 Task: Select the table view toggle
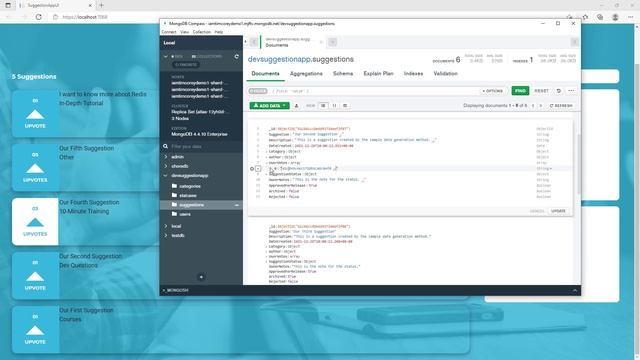pyautogui.click(x=345, y=106)
